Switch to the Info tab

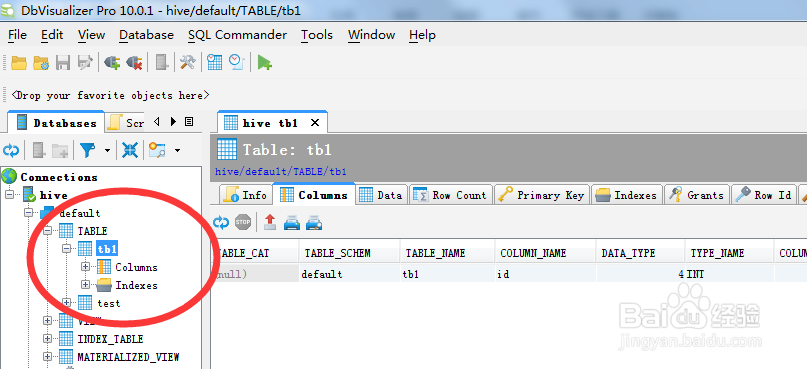(245, 195)
